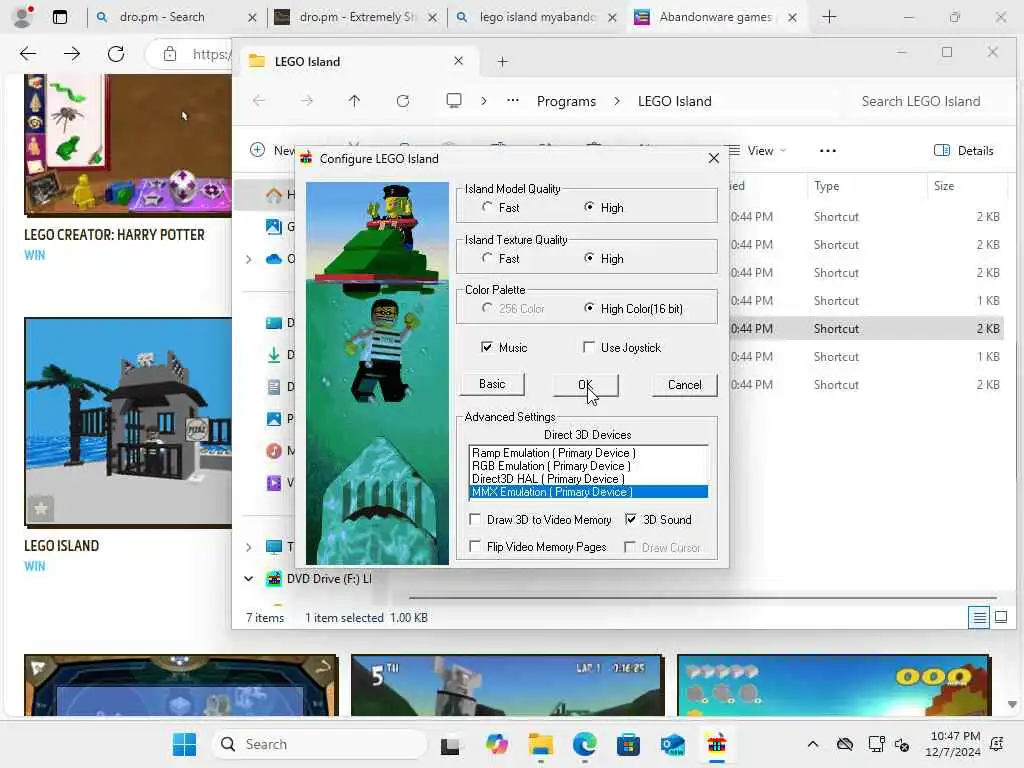Close the Configure LEGO Island dialog

coord(714,158)
